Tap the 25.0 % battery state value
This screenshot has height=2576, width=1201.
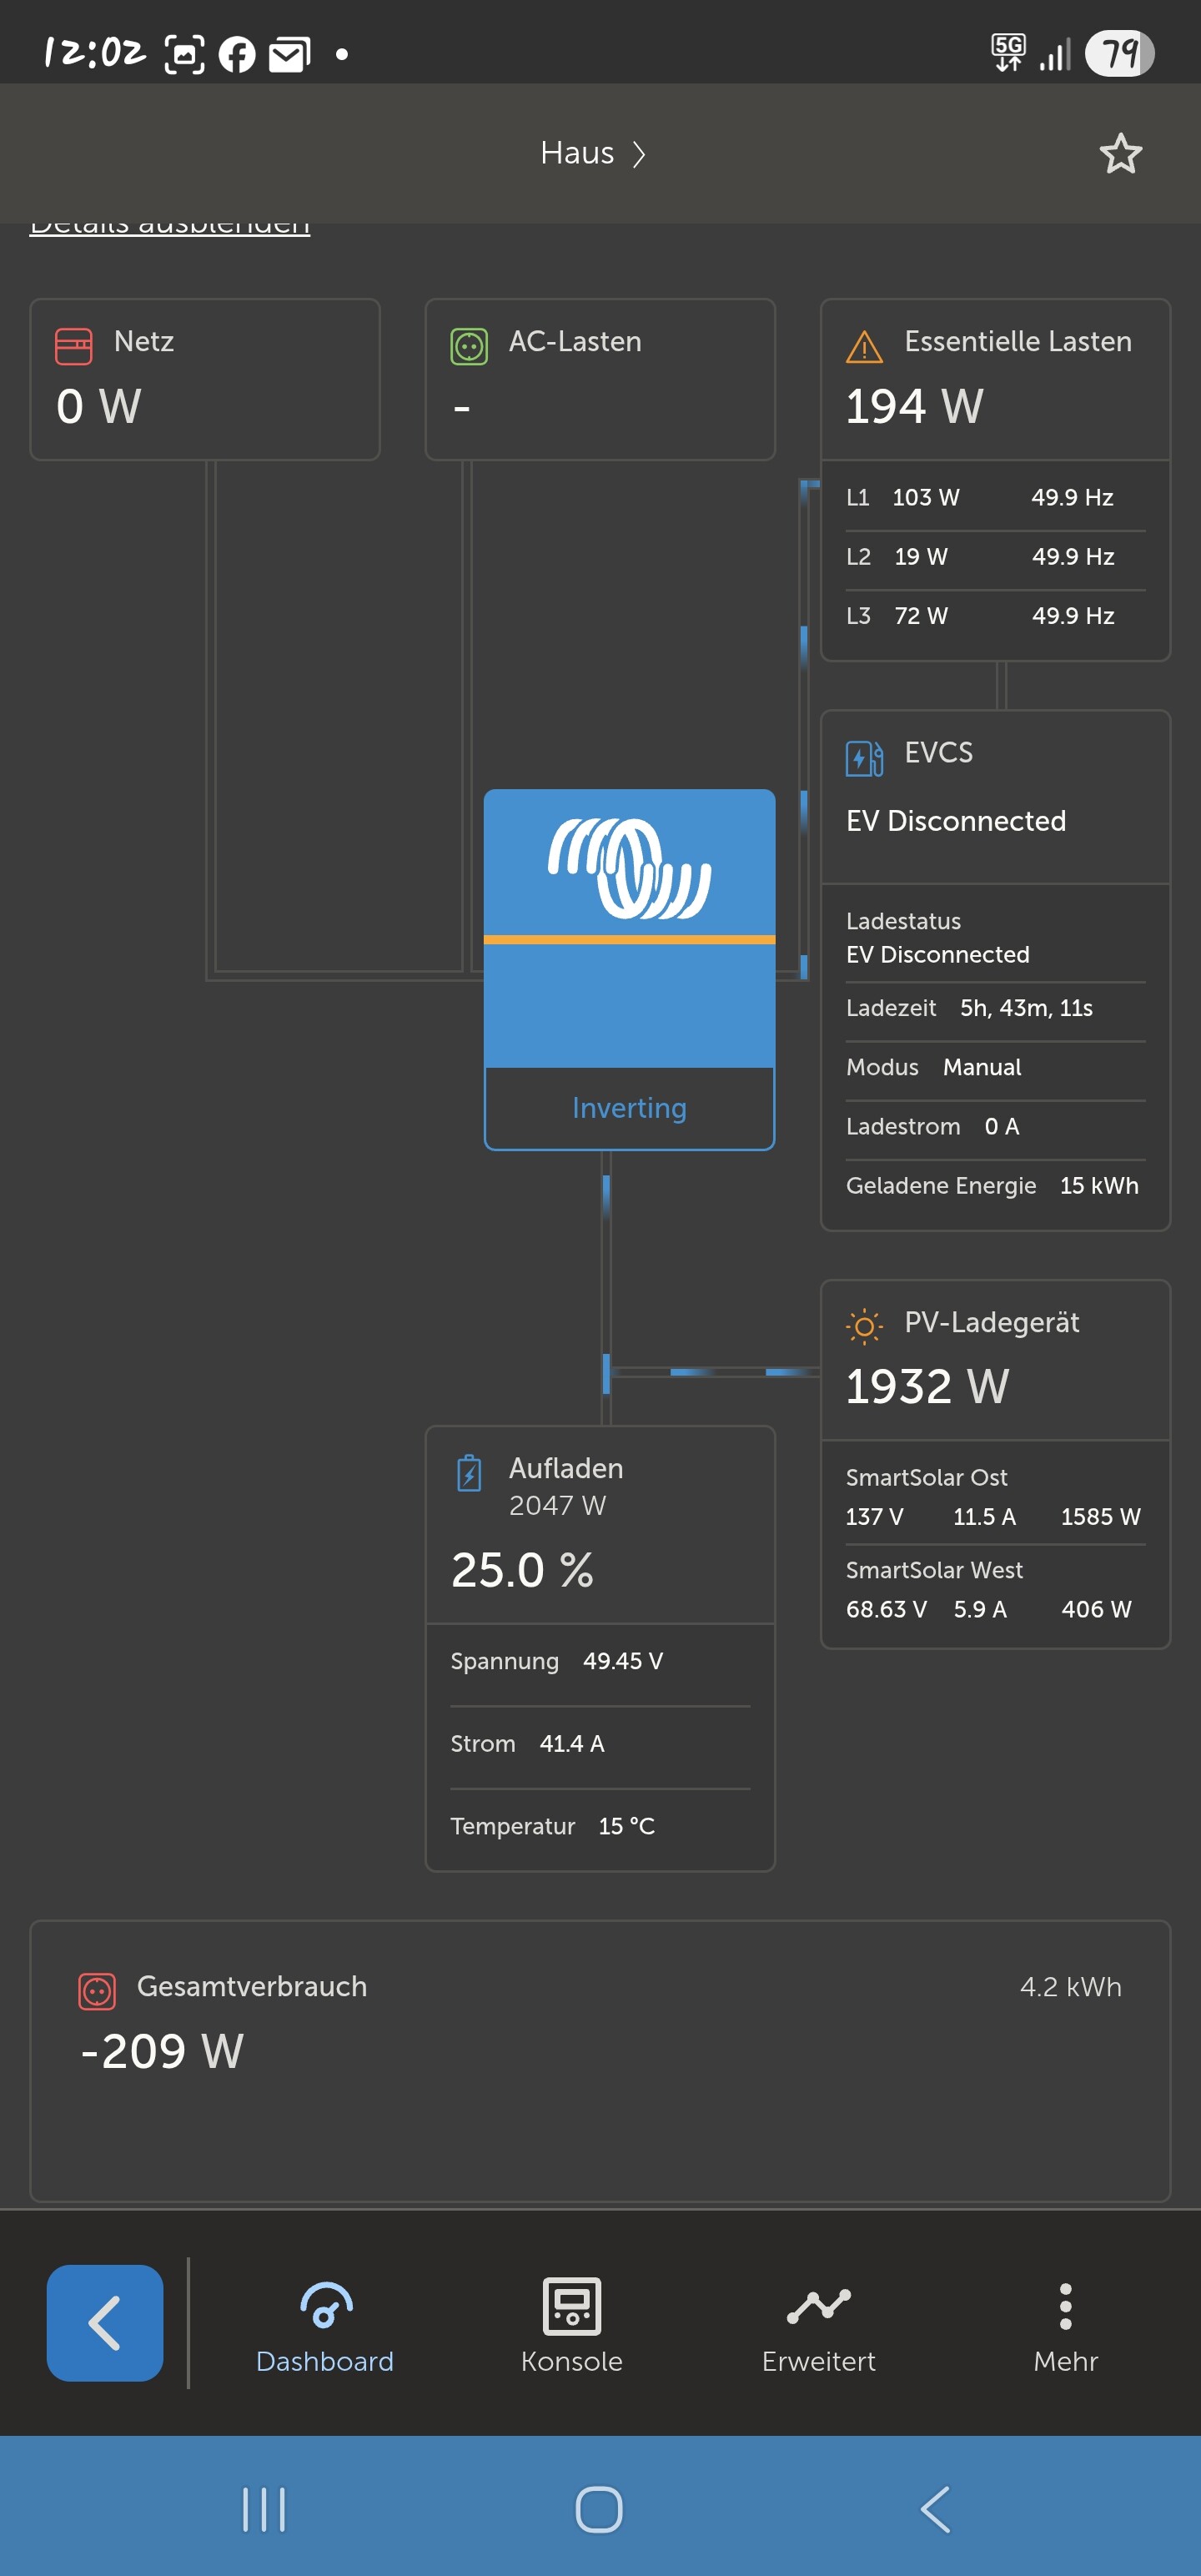click(522, 1570)
